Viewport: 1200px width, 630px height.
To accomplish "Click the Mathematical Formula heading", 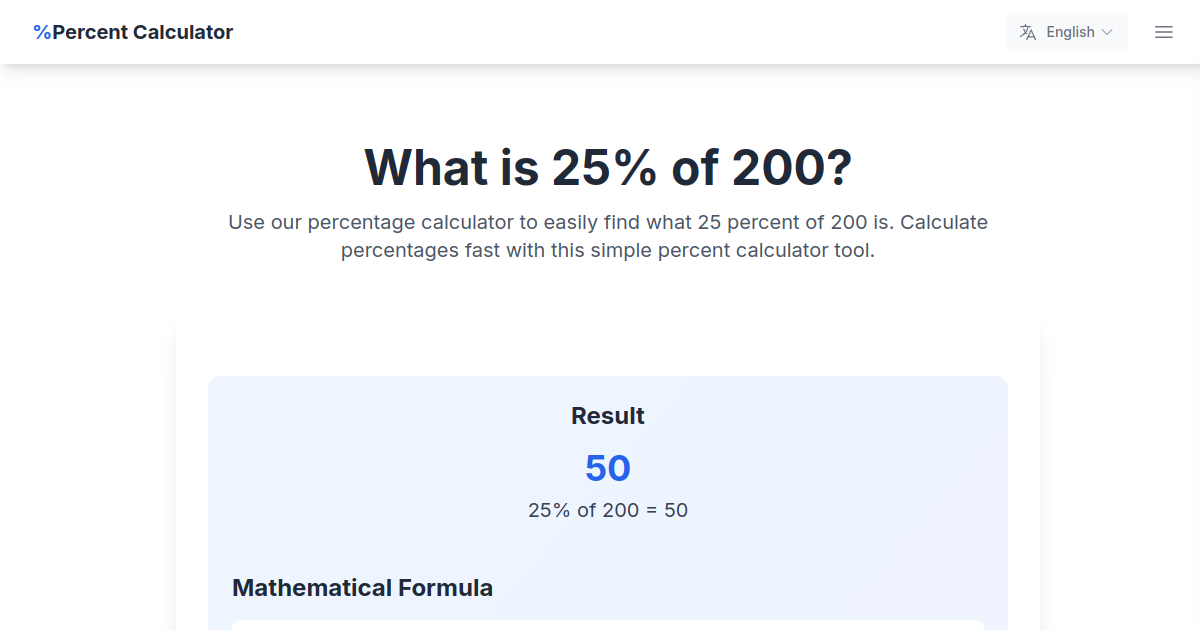I will tap(362, 588).
